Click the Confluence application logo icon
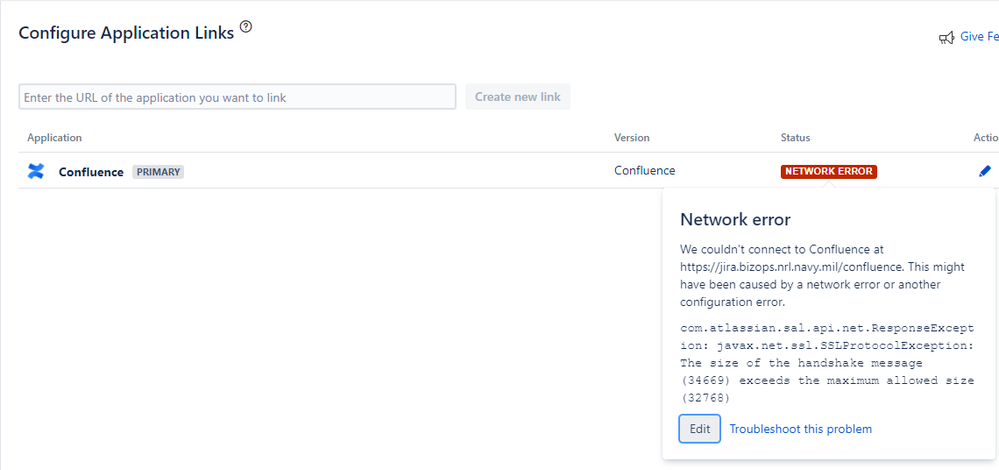The width and height of the screenshot is (999, 470). click(x=36, y=171)
